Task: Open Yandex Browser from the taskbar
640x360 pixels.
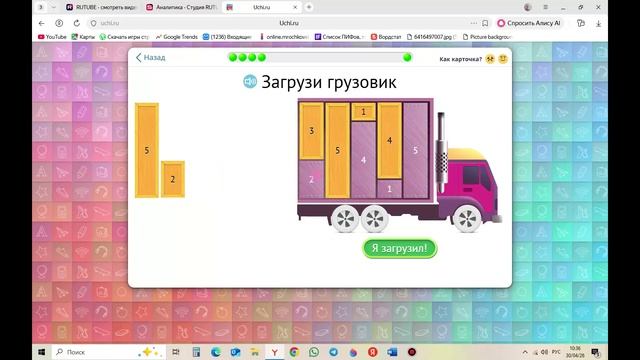Action: pos(274,352)
